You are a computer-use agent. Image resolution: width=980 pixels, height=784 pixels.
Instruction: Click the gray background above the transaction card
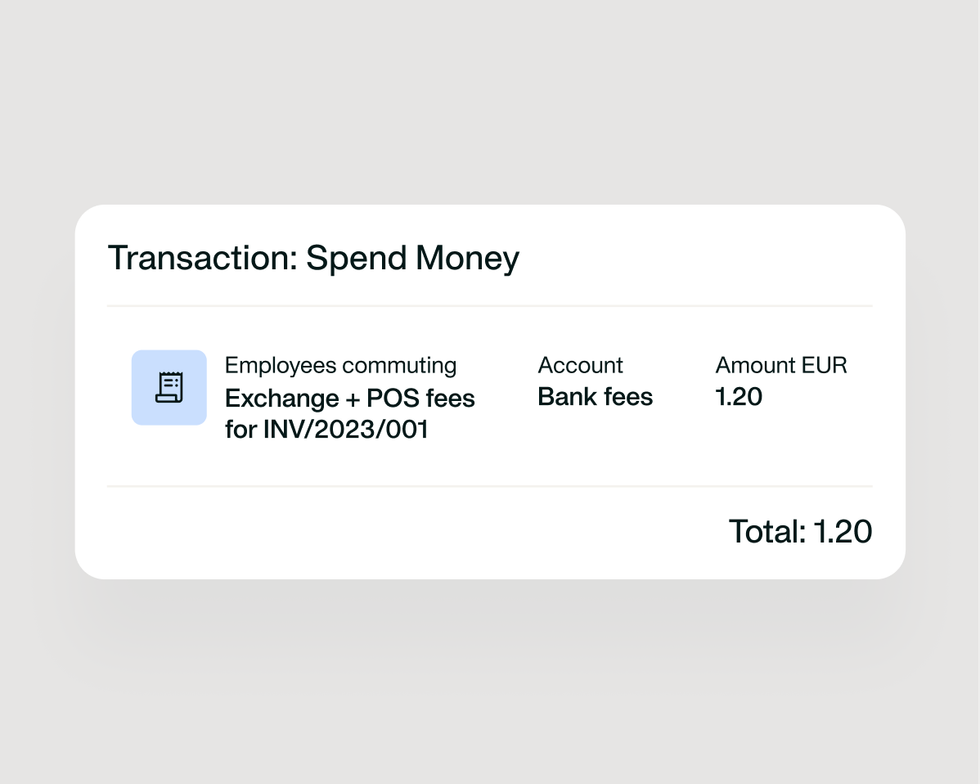tap(490, 100)
